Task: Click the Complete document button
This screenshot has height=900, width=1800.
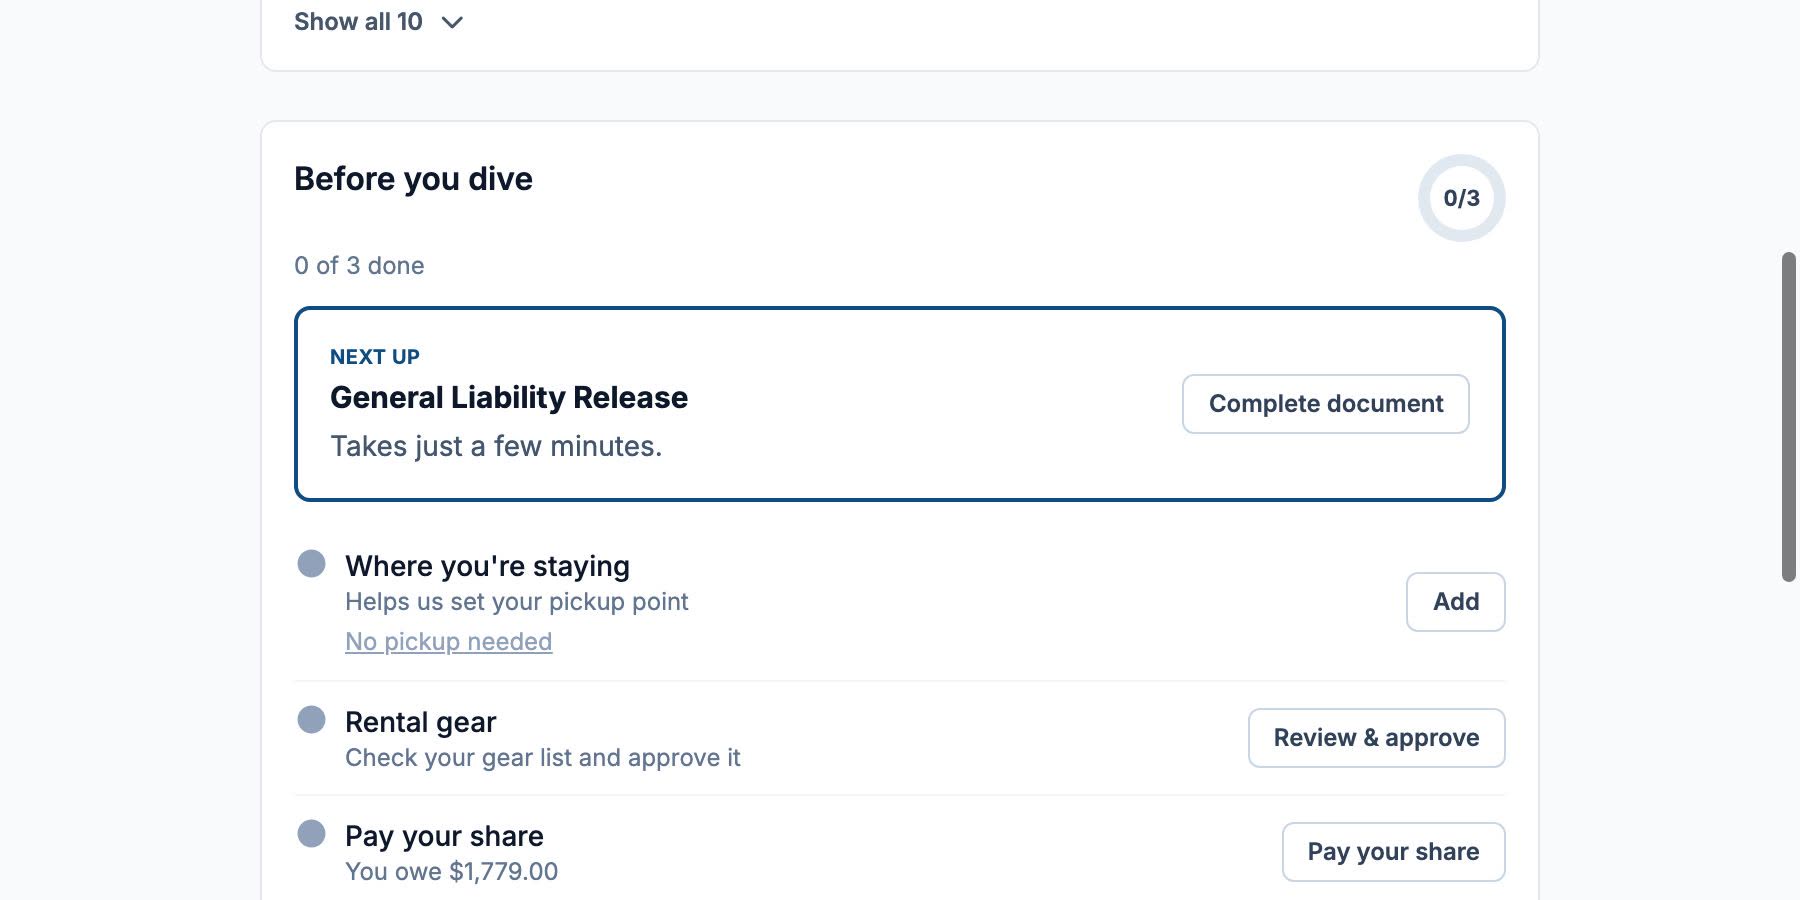Action: (x=1326, y=404)
